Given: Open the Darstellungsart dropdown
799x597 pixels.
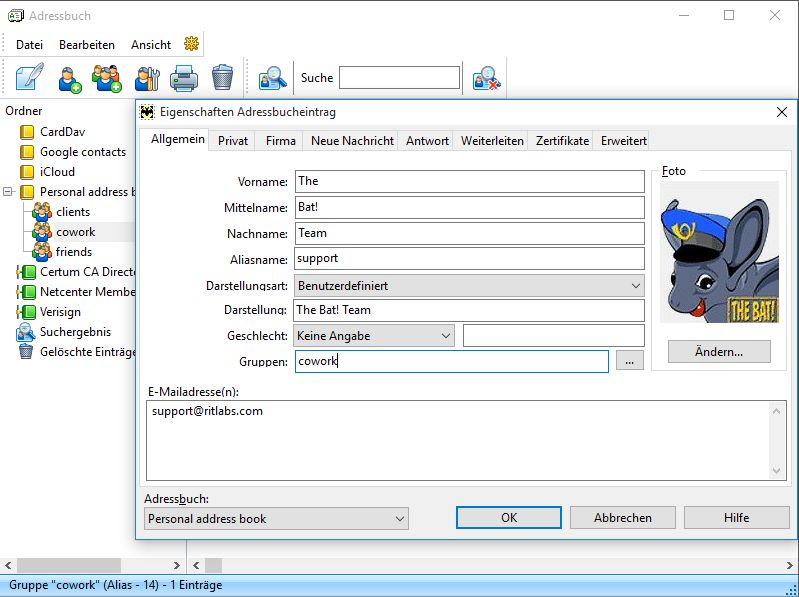Looking at the screenshot, I should [468, 285].
